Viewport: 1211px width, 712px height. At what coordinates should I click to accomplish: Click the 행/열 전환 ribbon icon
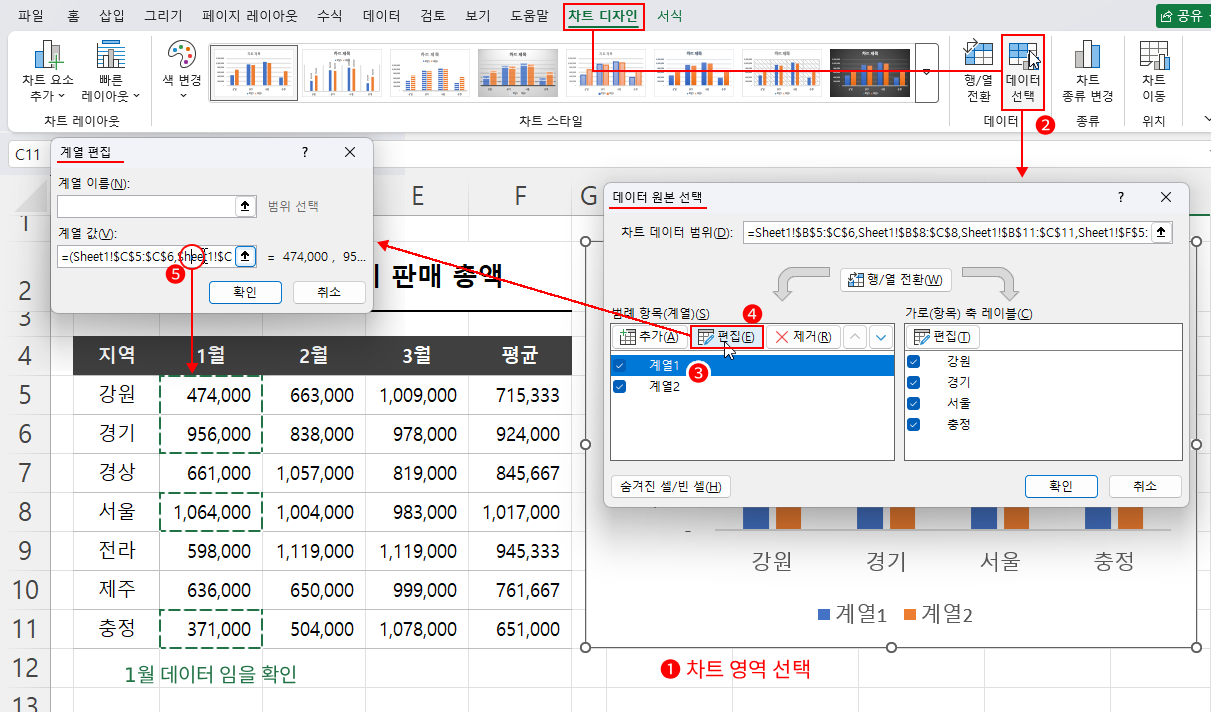pyautogui.click(x=978, y=72)
